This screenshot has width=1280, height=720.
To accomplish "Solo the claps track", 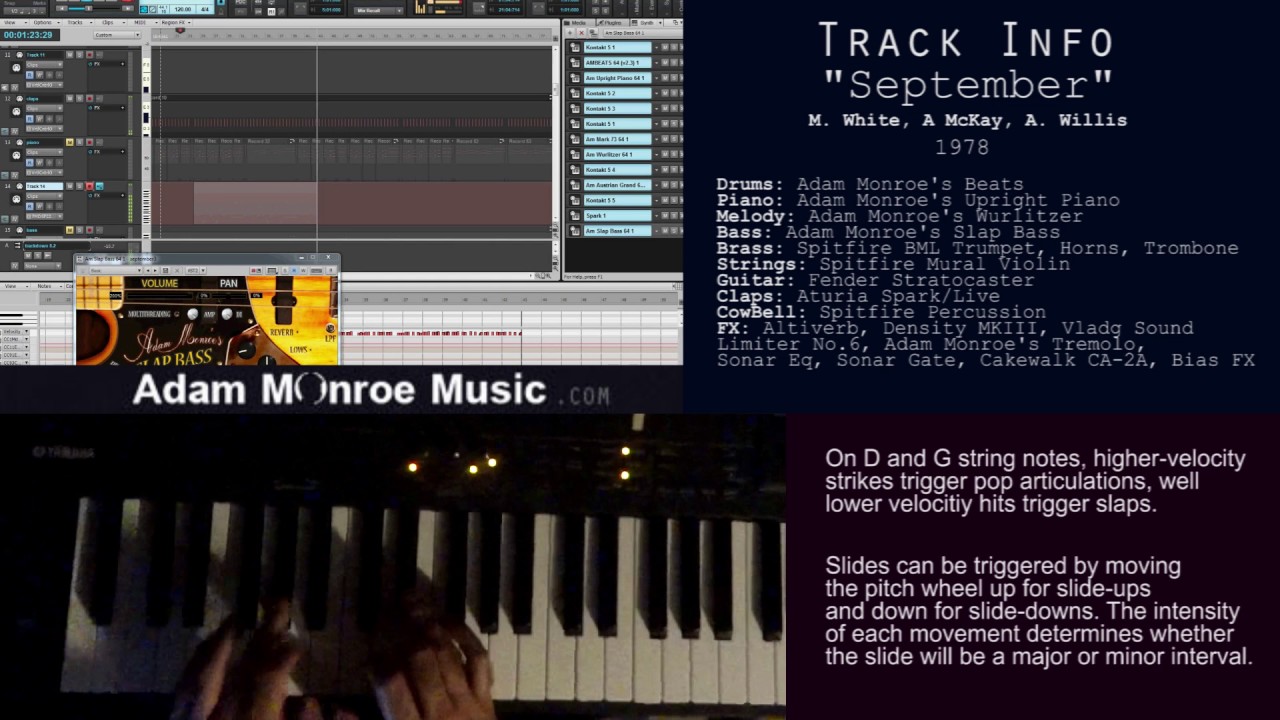I will click(x=80, y=98).
